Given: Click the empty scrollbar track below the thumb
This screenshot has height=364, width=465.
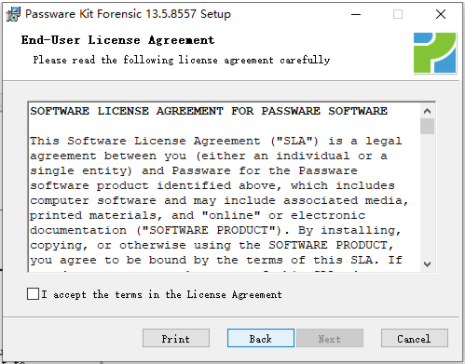Looking at the screenshot, I should pos(427,196).
